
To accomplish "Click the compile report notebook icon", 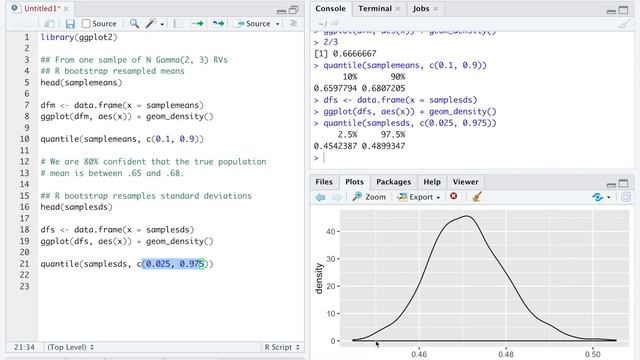I will [178, 24].
